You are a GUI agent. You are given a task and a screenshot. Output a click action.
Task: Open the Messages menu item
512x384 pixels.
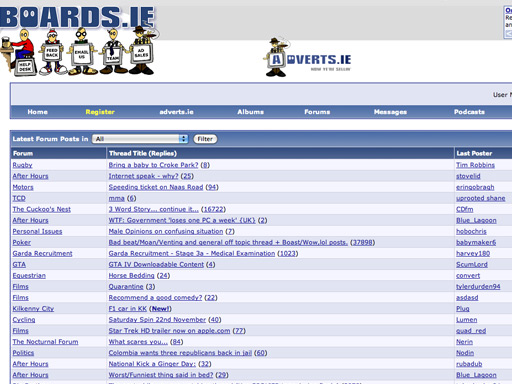[x=390, y=112]
